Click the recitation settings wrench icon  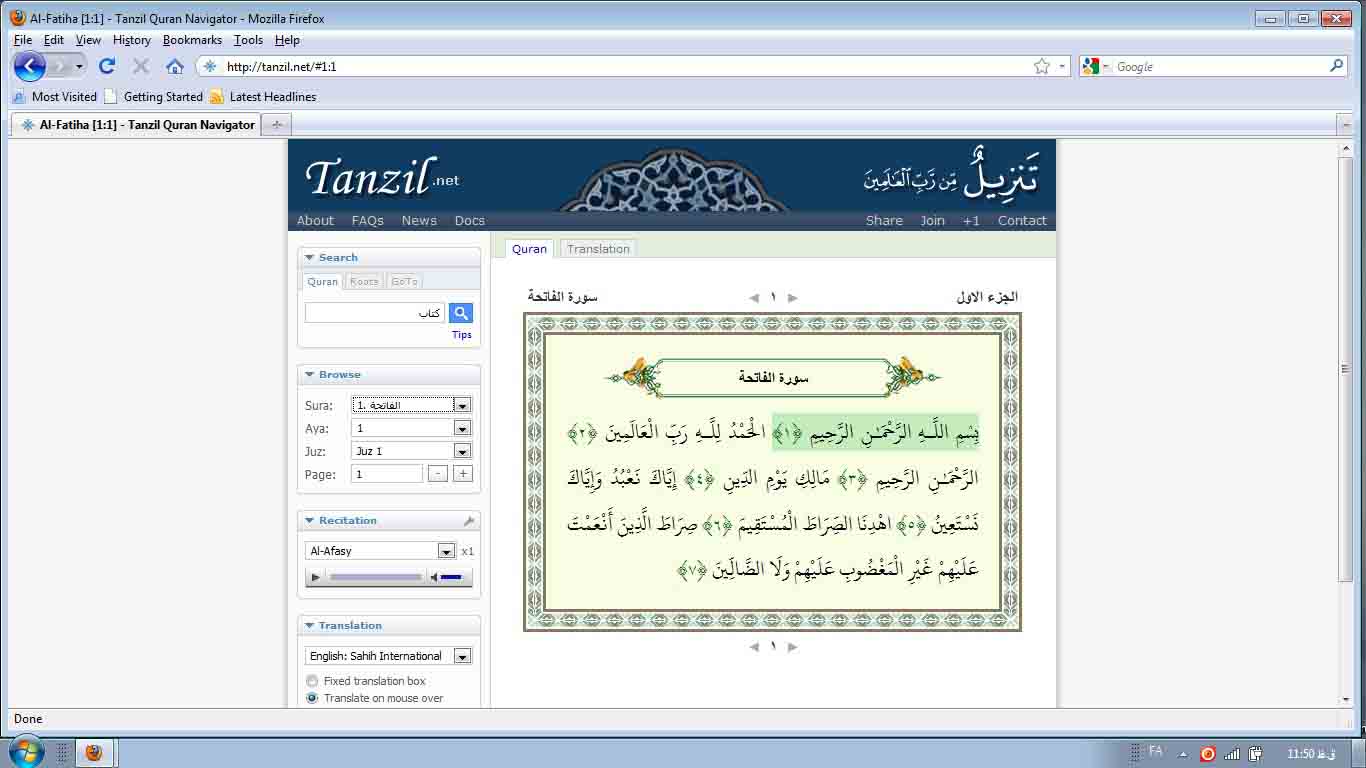(x=468, y=521)
